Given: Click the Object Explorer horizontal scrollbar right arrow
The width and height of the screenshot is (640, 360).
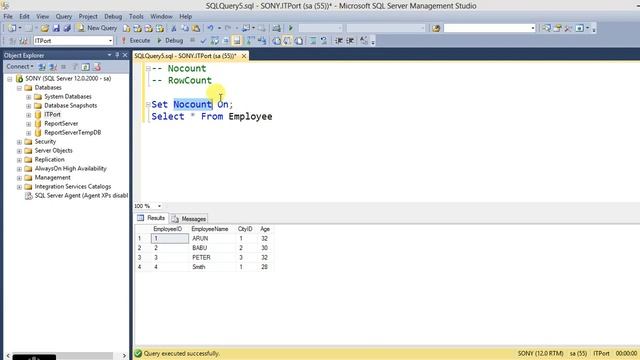Looking at the screenshot, I should coord(124,356).
